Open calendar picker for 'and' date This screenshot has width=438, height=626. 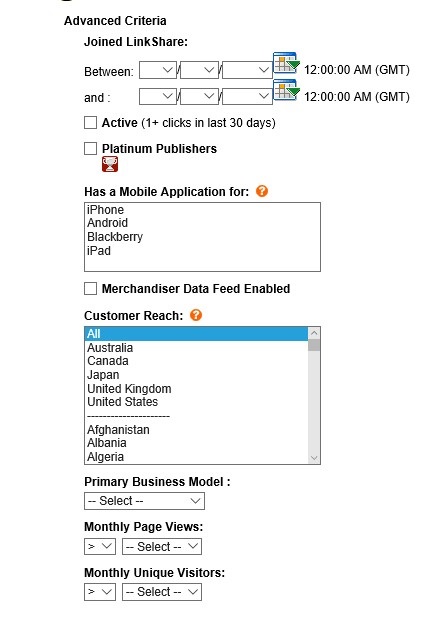point(286,90)
